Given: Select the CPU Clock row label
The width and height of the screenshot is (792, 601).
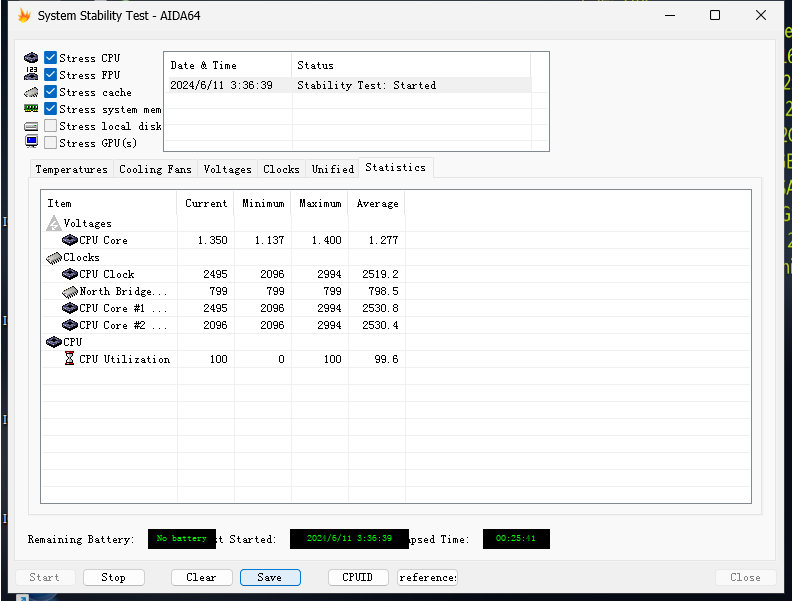Looking at the screenshot, I should (x=107, y=274).
